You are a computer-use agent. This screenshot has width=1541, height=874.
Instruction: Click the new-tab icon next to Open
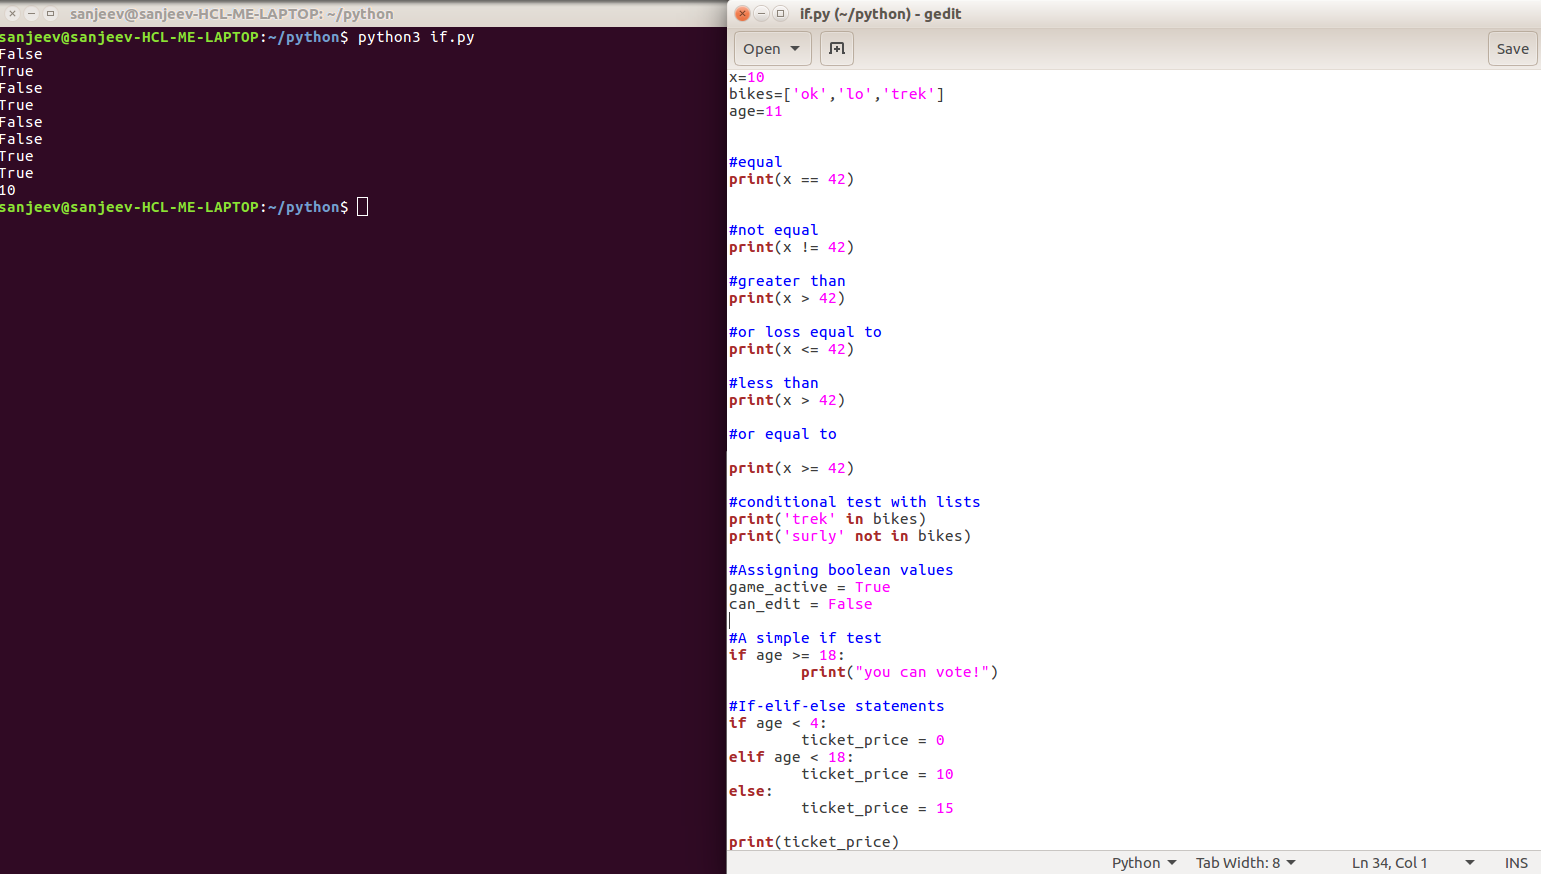point(836,48)
